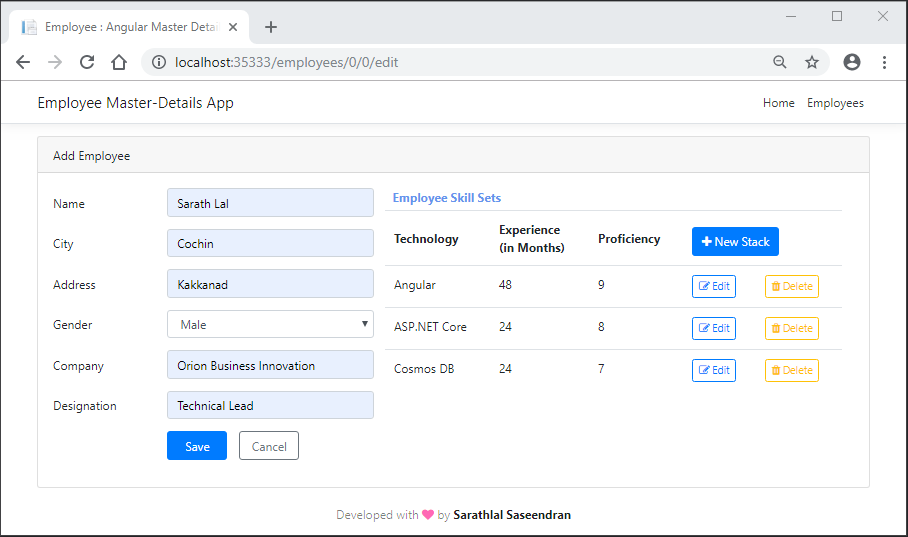908x537 pixels.
Task: Click the zoom magnifier icon in address bar
Action: (779, 62)
